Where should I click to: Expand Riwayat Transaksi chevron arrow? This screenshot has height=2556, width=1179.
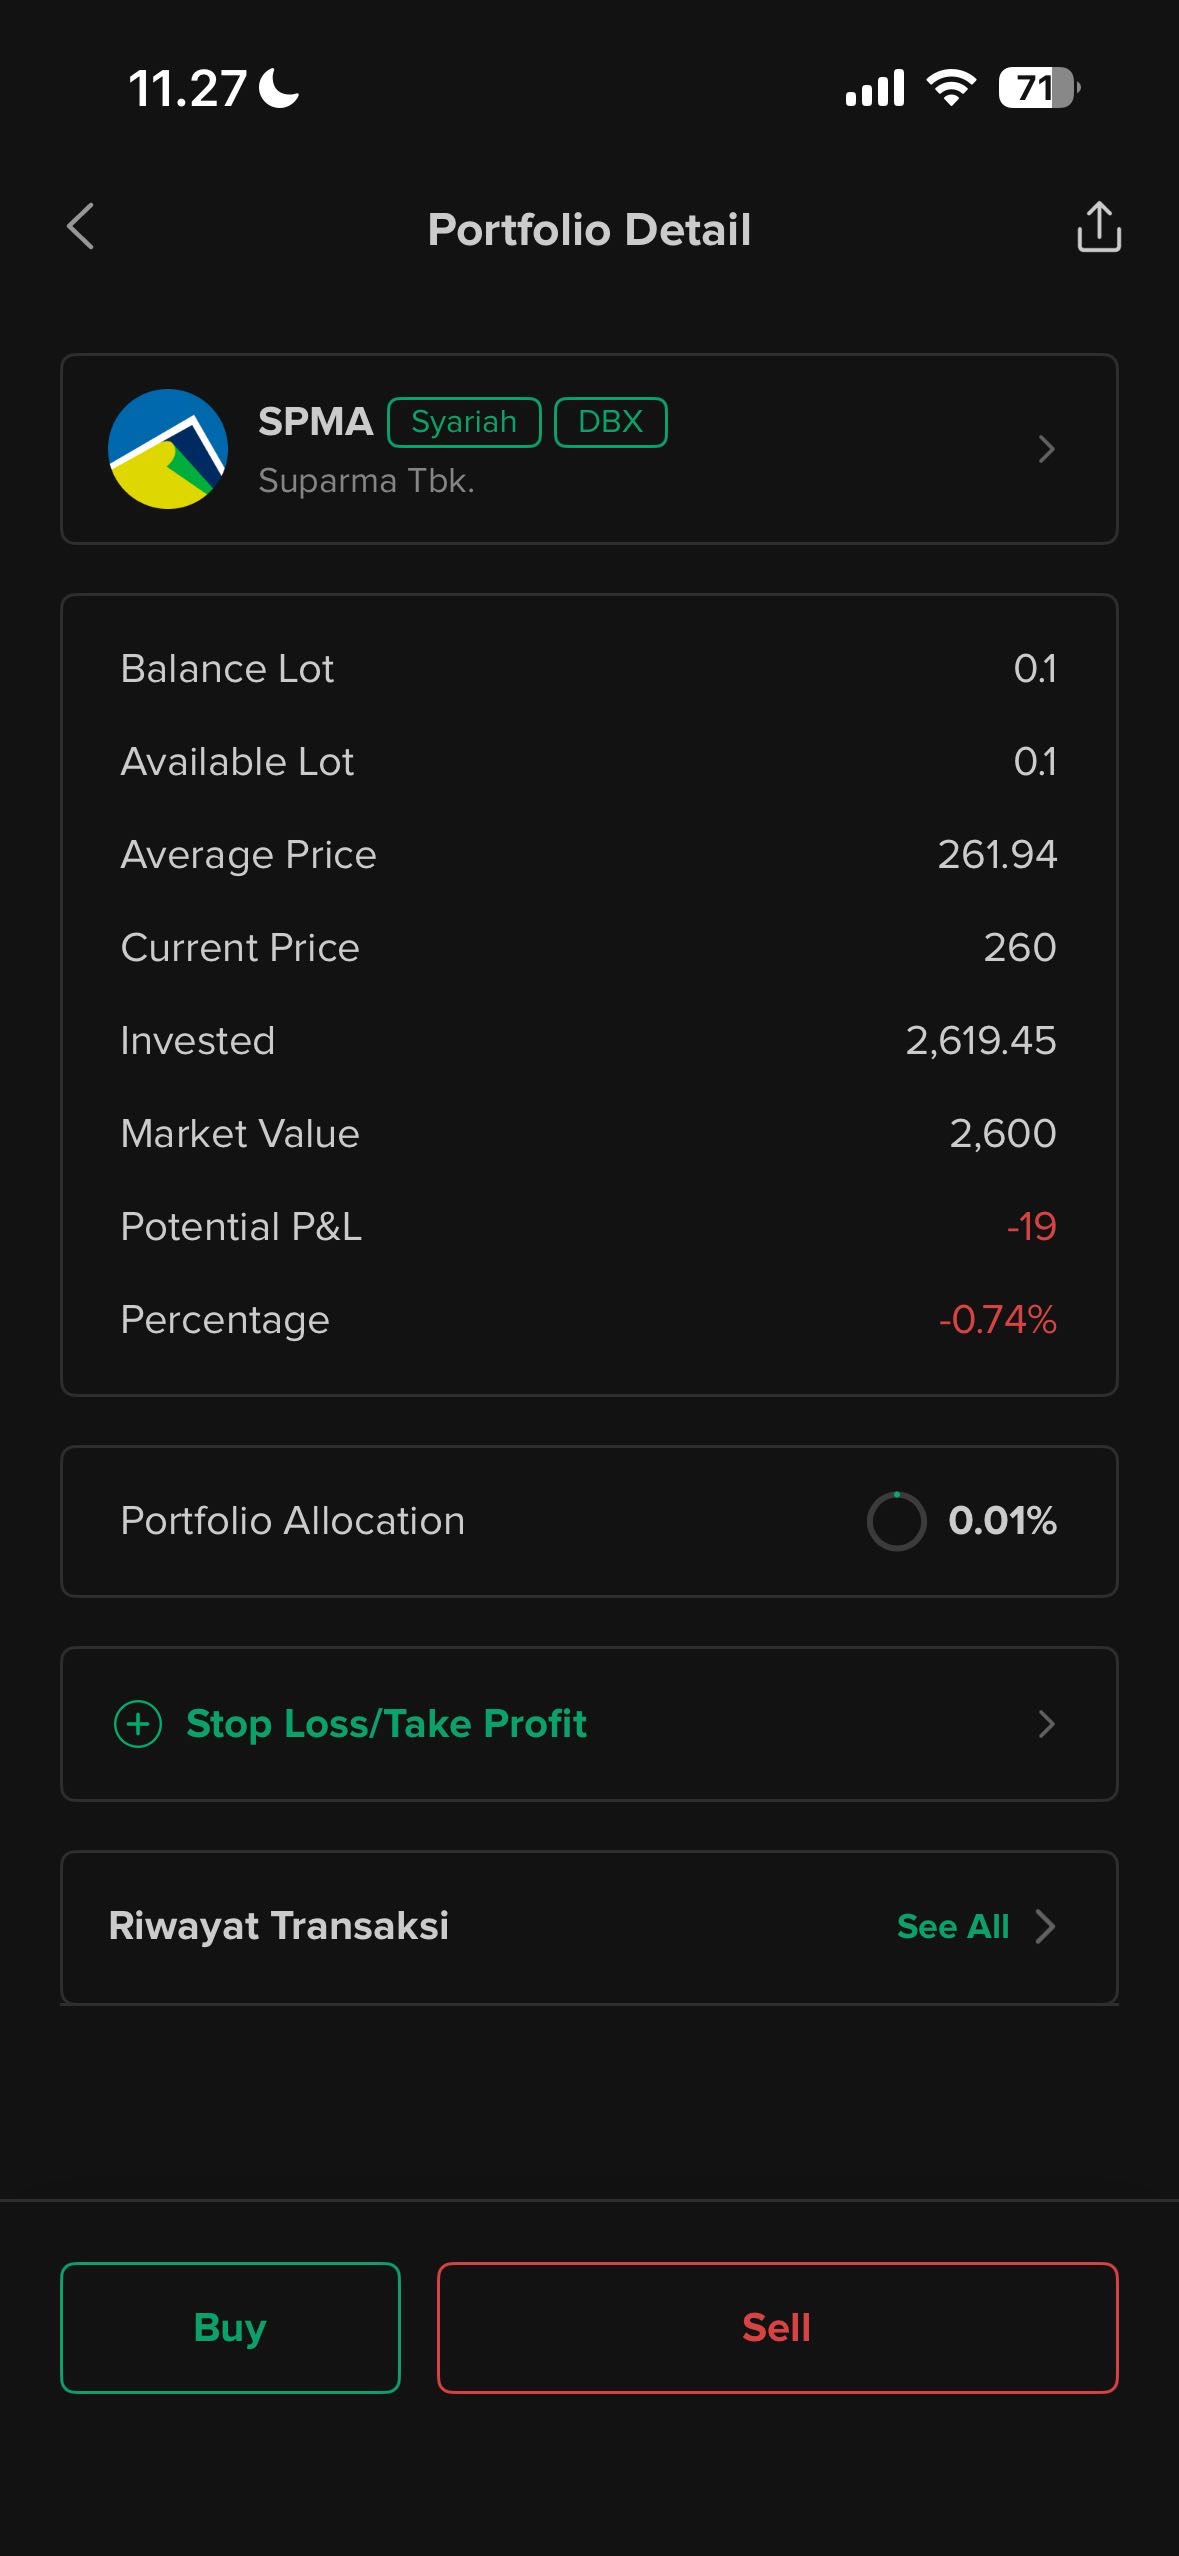click(1046, 1926)
